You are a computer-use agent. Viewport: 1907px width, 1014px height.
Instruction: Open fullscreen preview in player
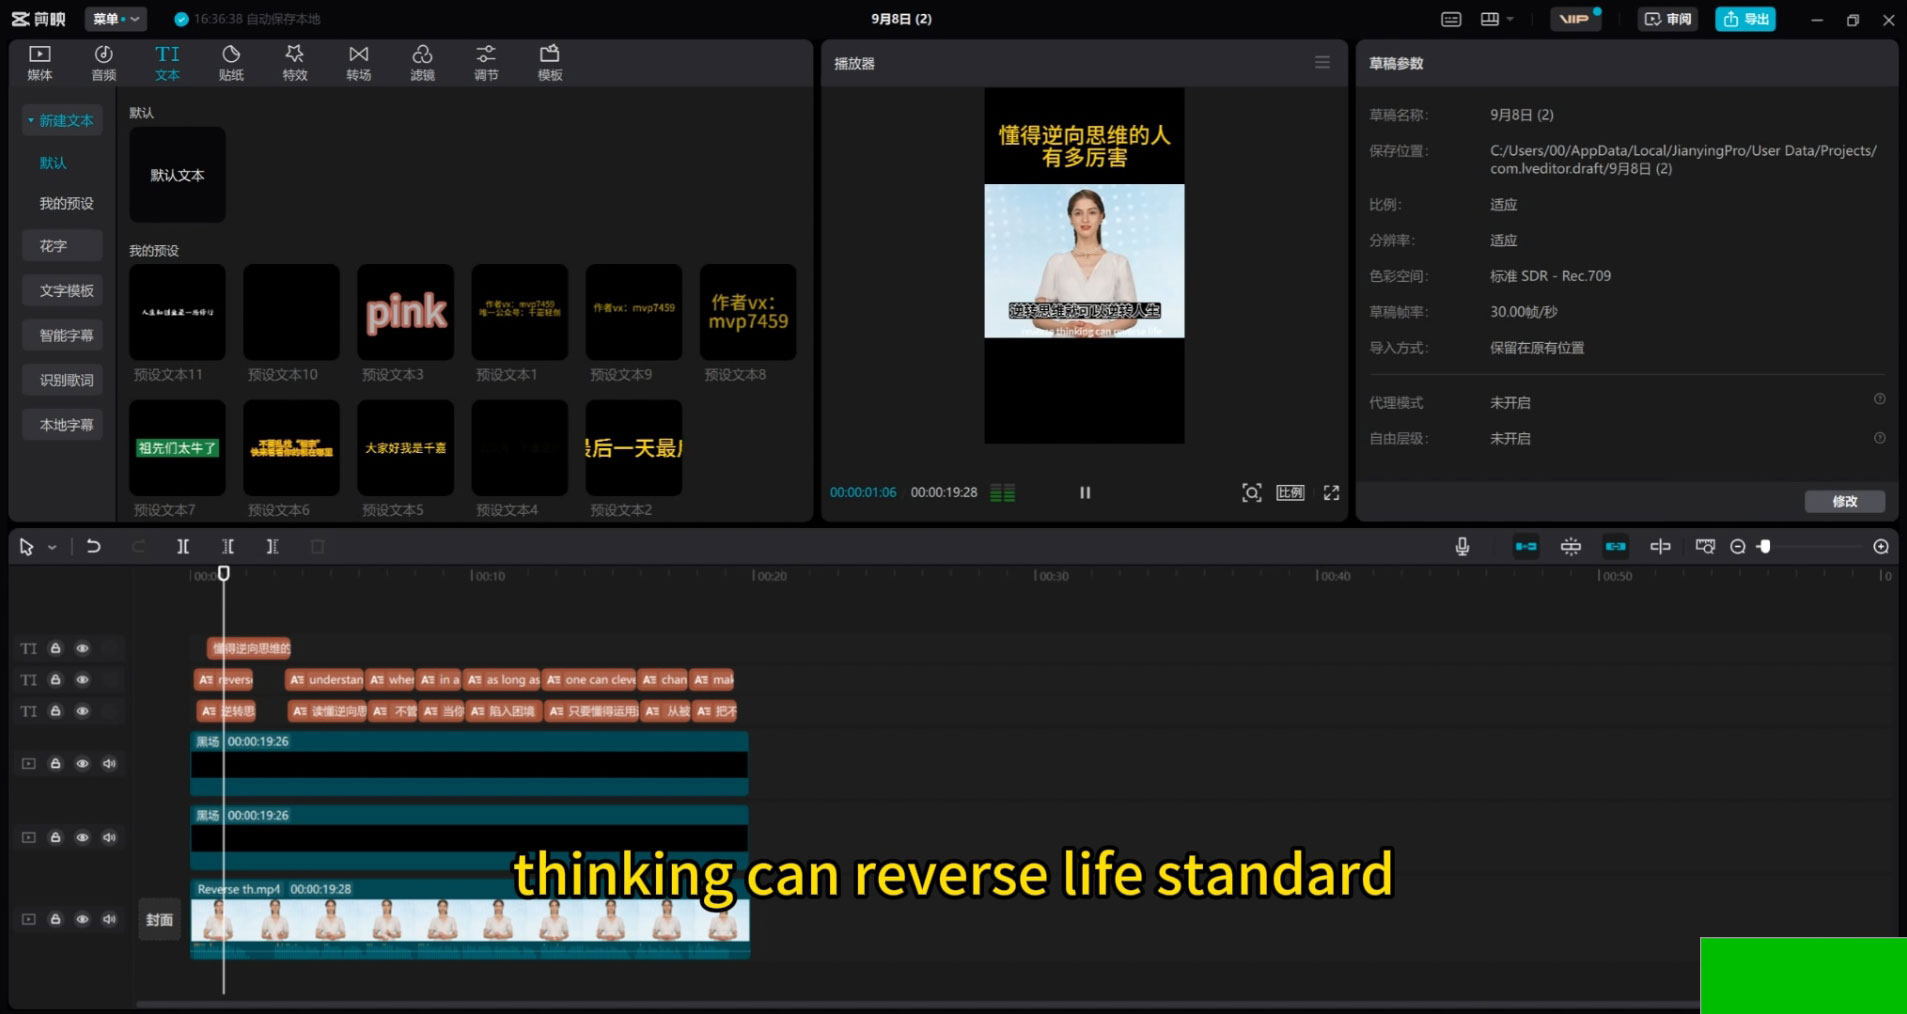click(1331, 492)
